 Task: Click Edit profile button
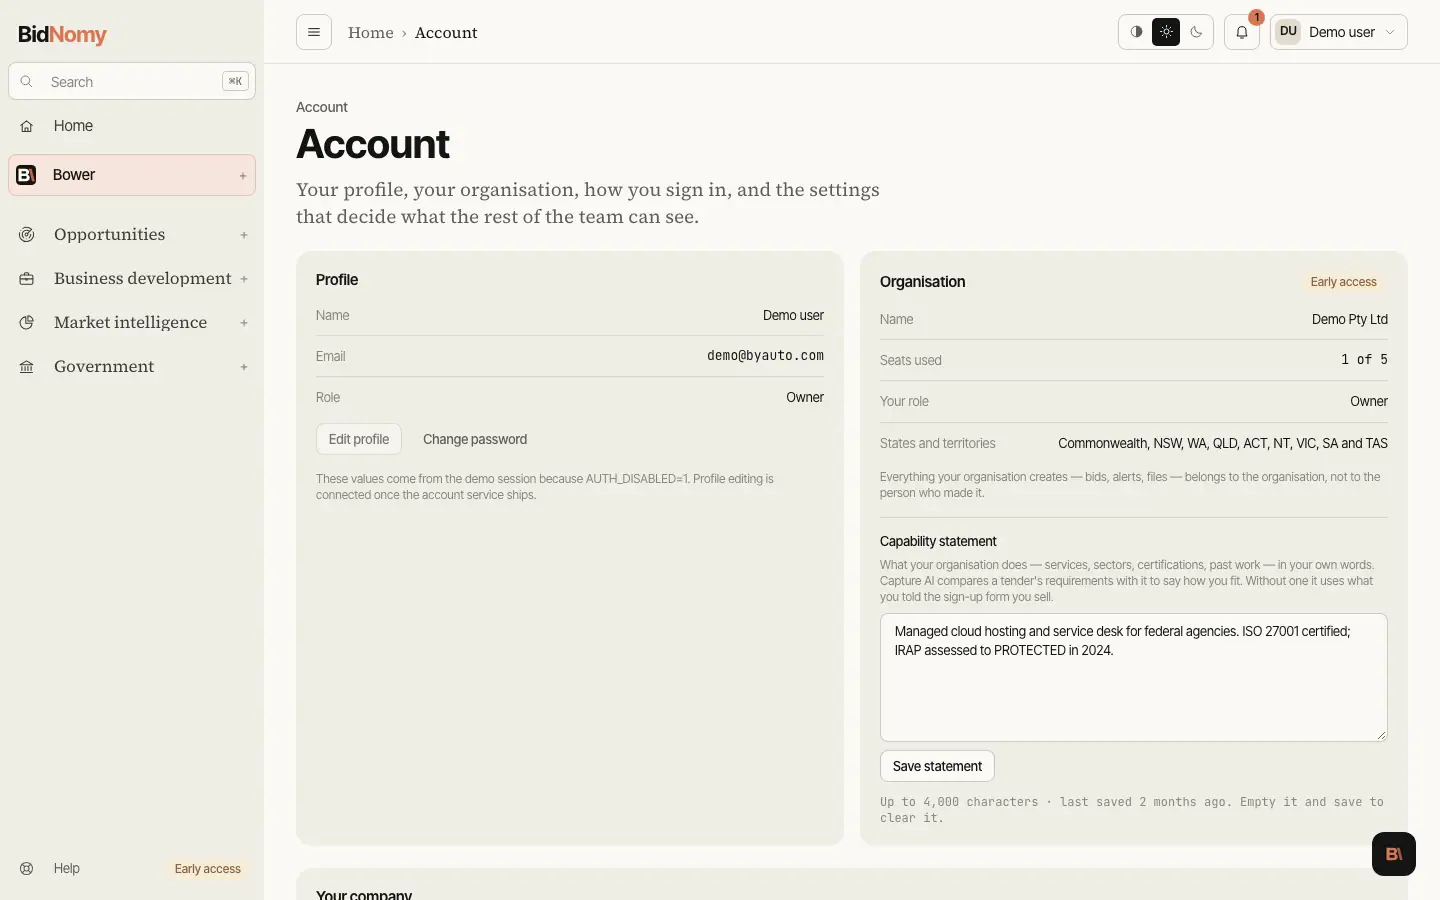359,439
